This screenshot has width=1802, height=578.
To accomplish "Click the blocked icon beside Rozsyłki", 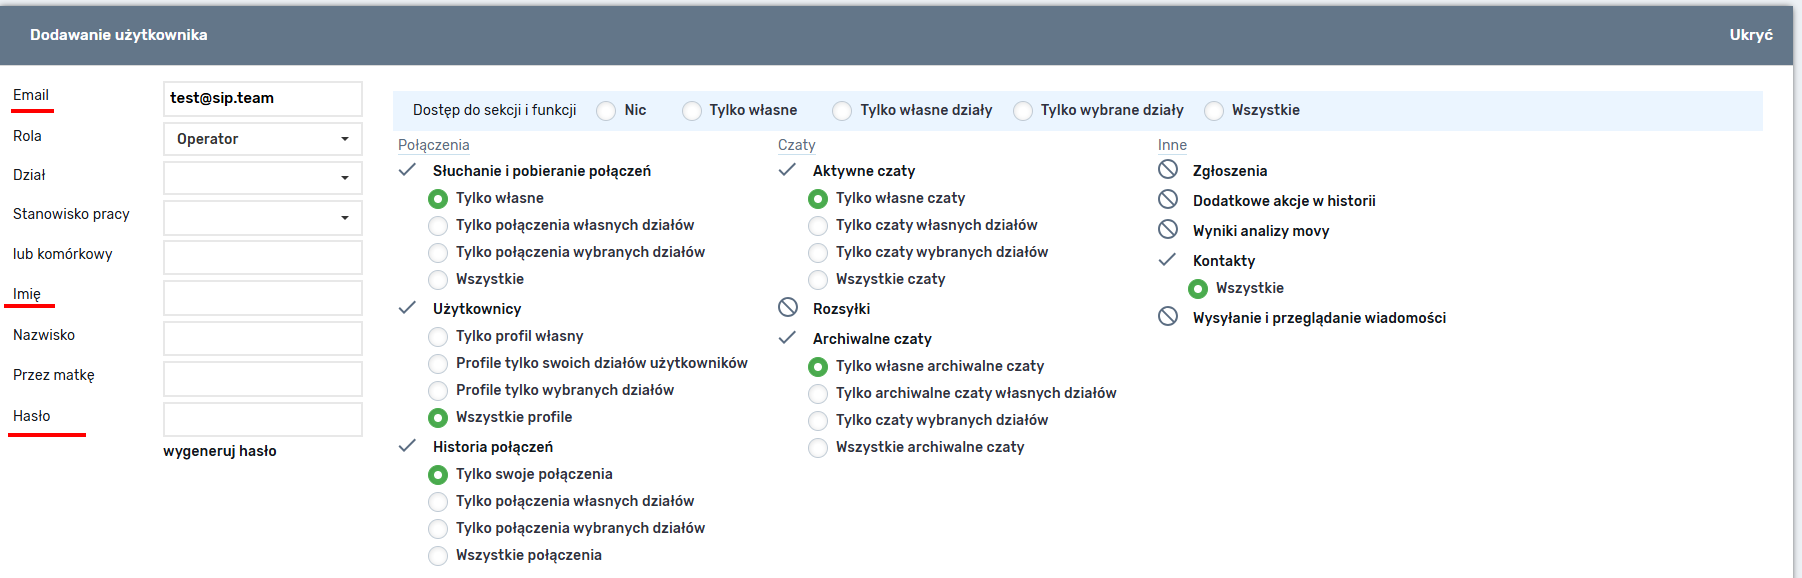I will tap(788, 308).
